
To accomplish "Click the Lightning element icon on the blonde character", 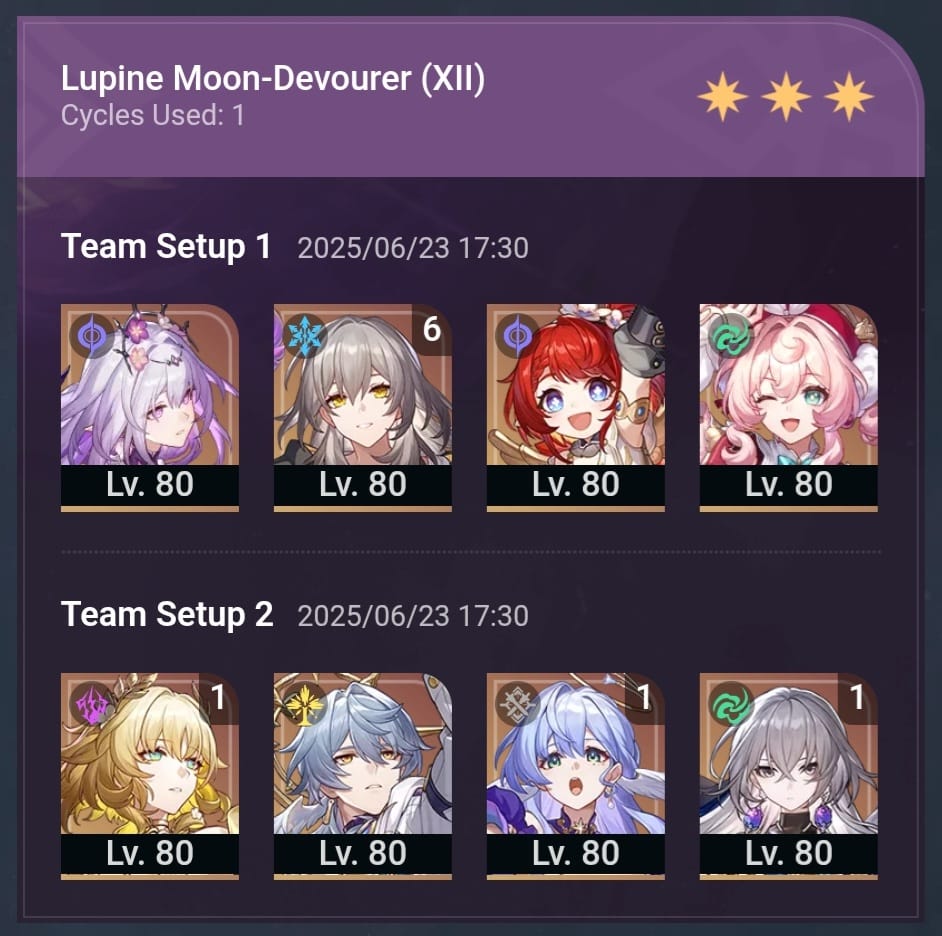I will click(91, 704).
